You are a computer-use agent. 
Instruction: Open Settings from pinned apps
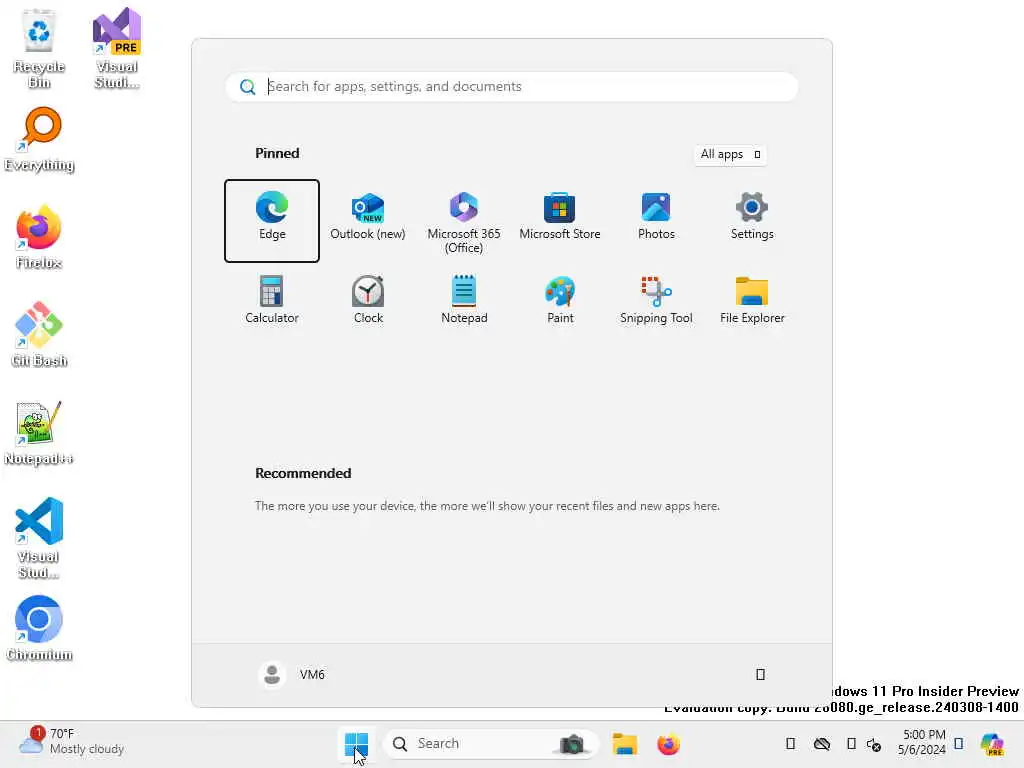click(x=752, y=220)
